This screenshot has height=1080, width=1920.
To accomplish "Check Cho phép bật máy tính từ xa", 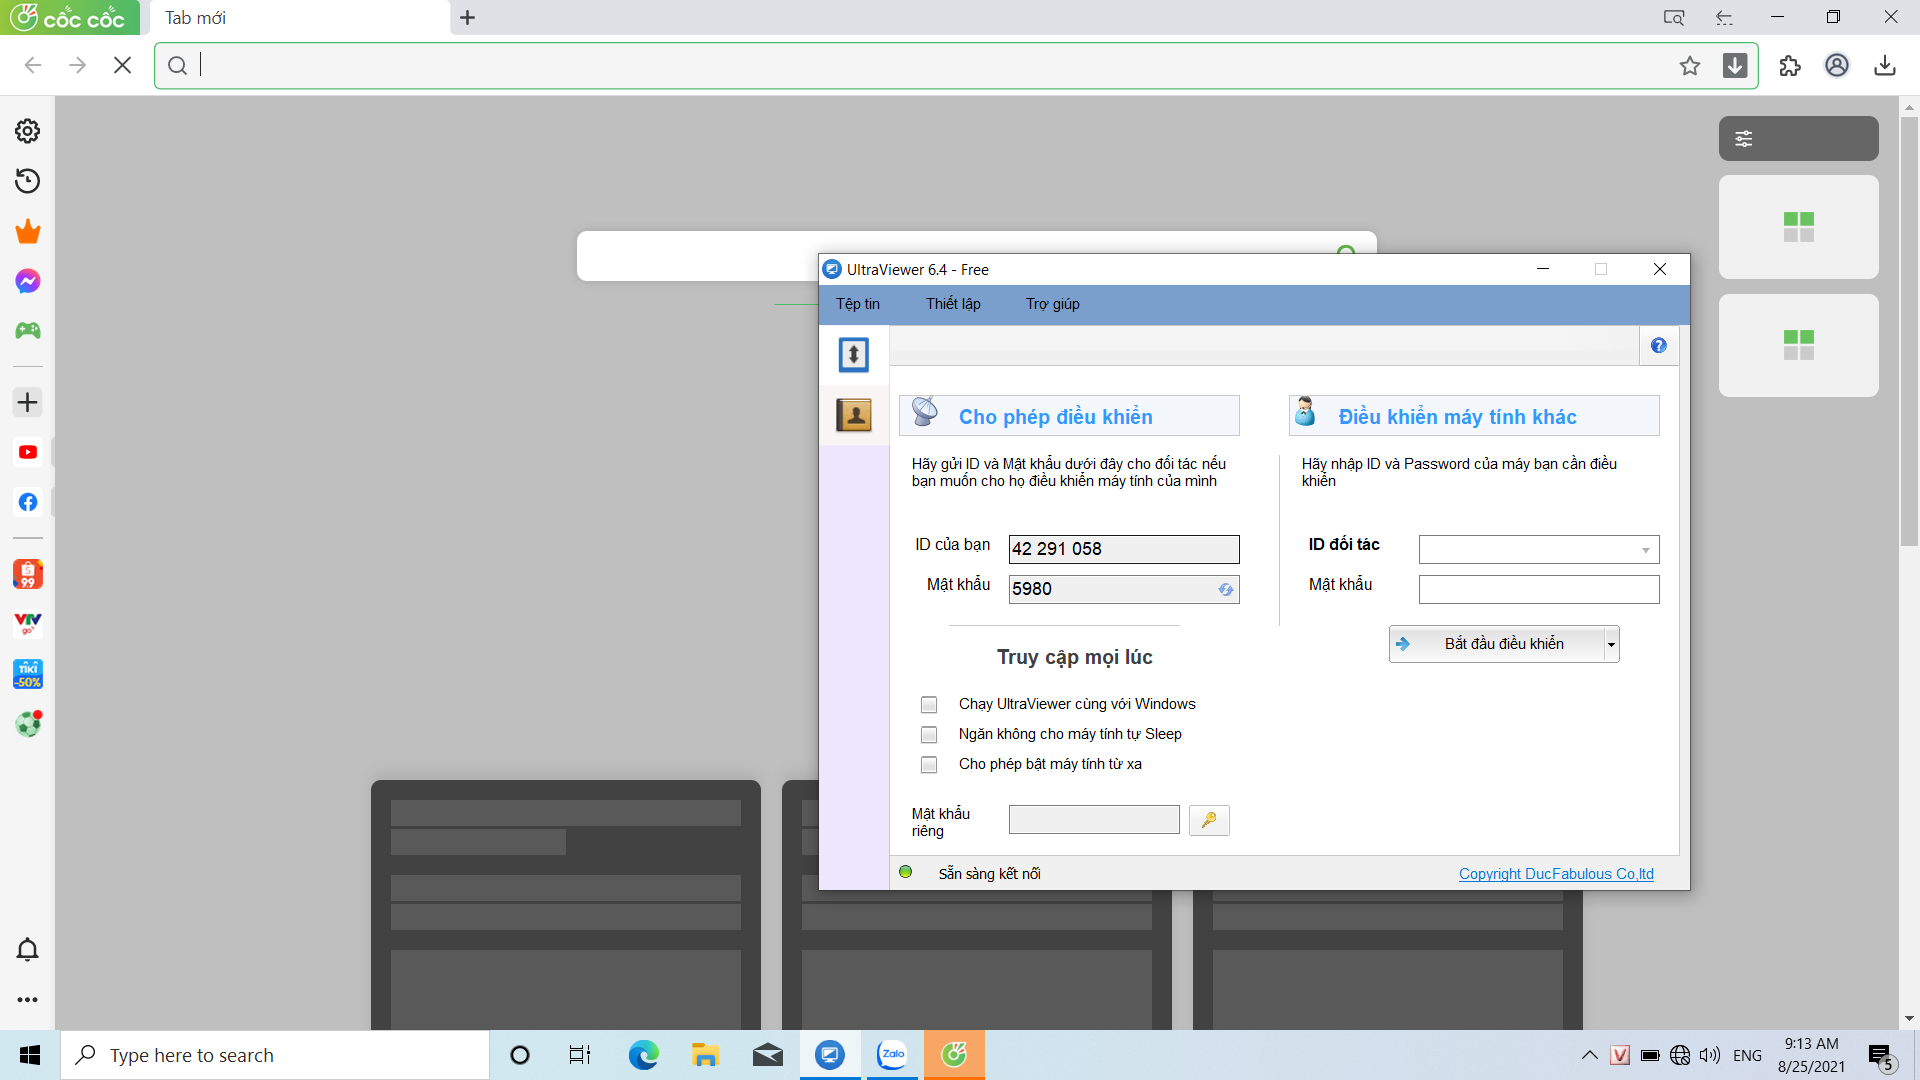I will tap(929, 765).
